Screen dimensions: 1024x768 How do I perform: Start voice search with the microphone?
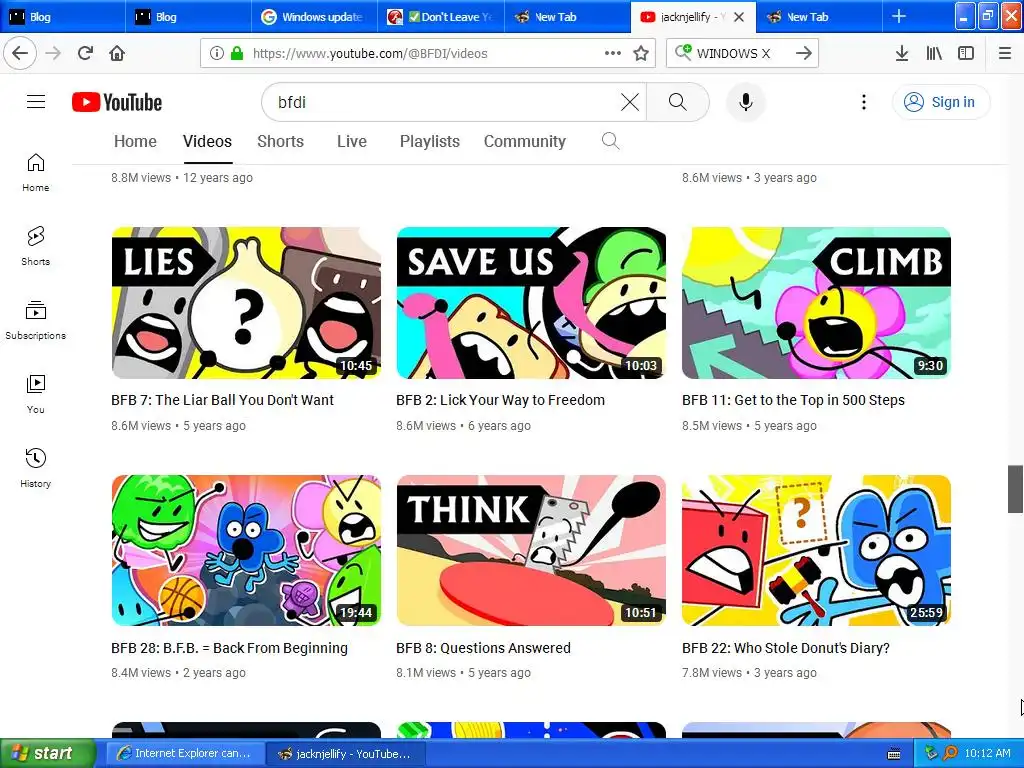coord(746,102)
